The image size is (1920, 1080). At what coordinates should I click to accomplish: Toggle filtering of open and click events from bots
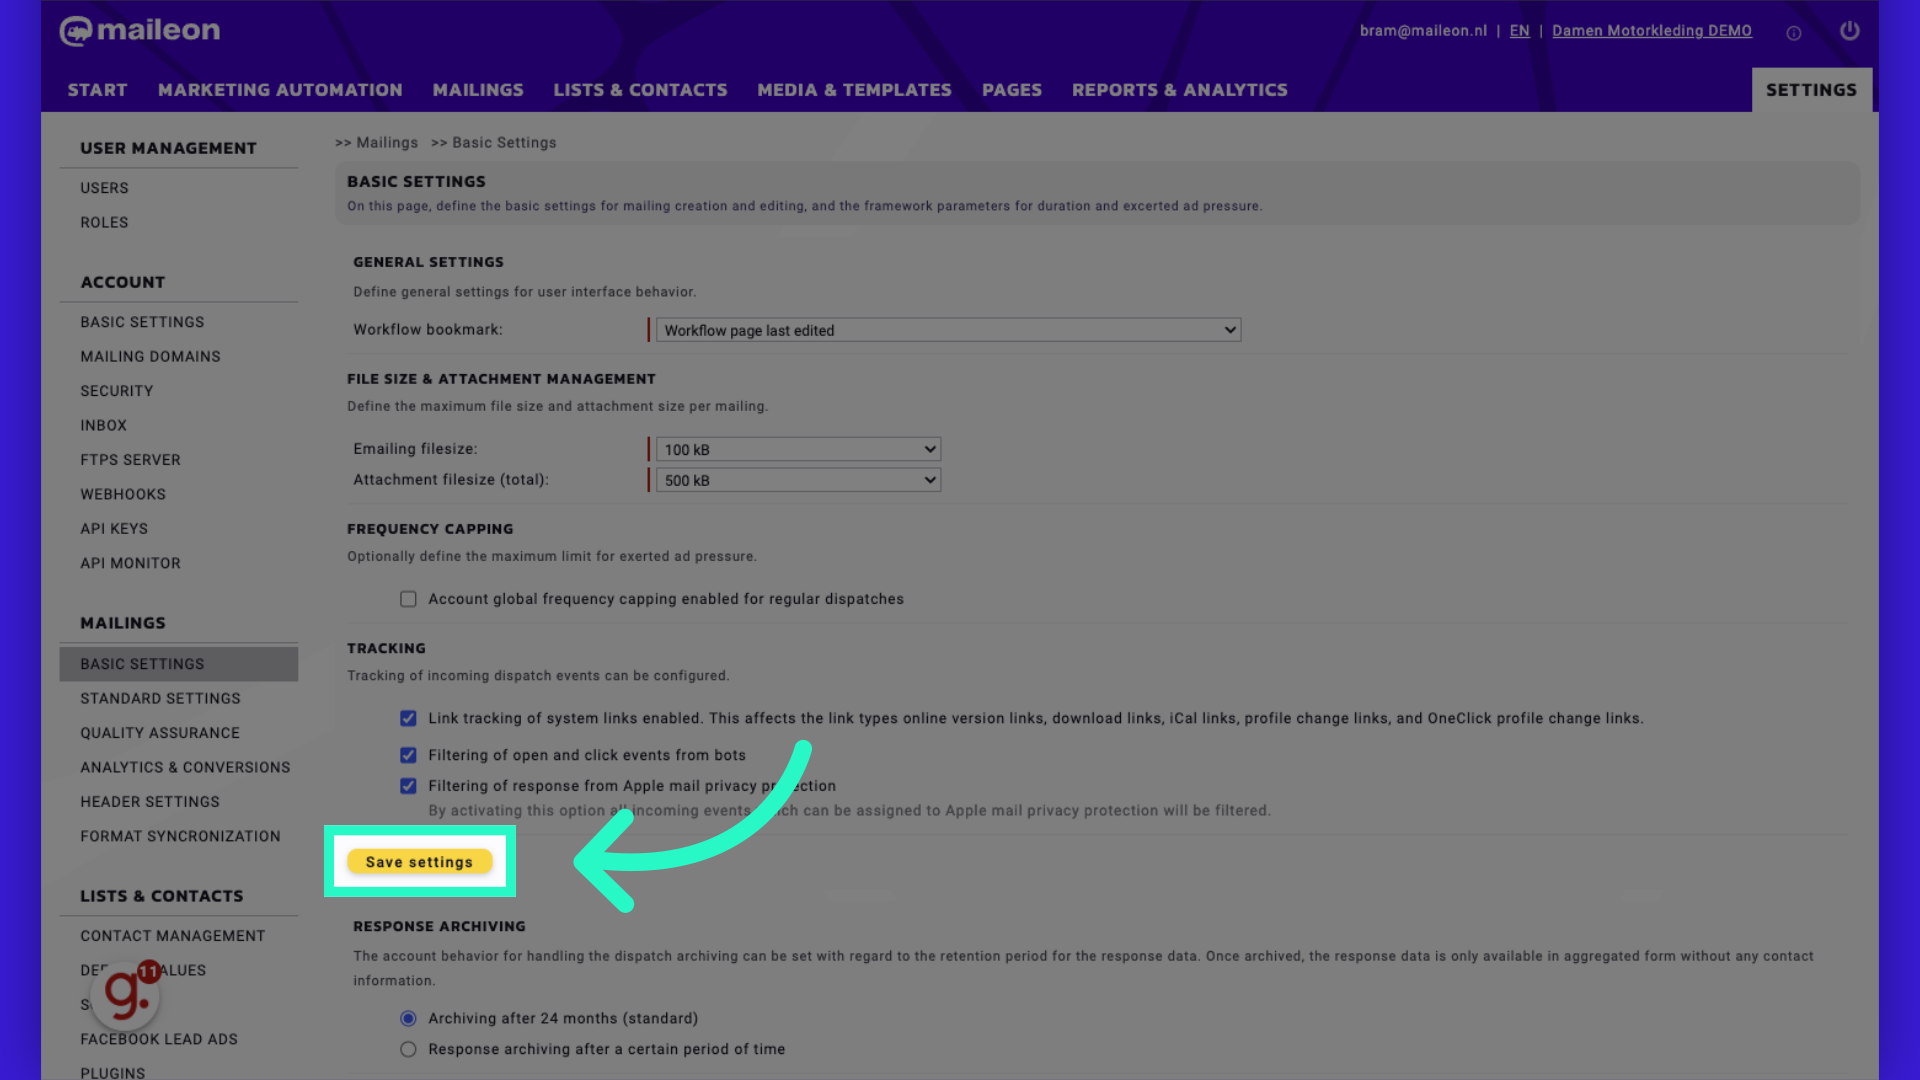(x=409, y=754)
